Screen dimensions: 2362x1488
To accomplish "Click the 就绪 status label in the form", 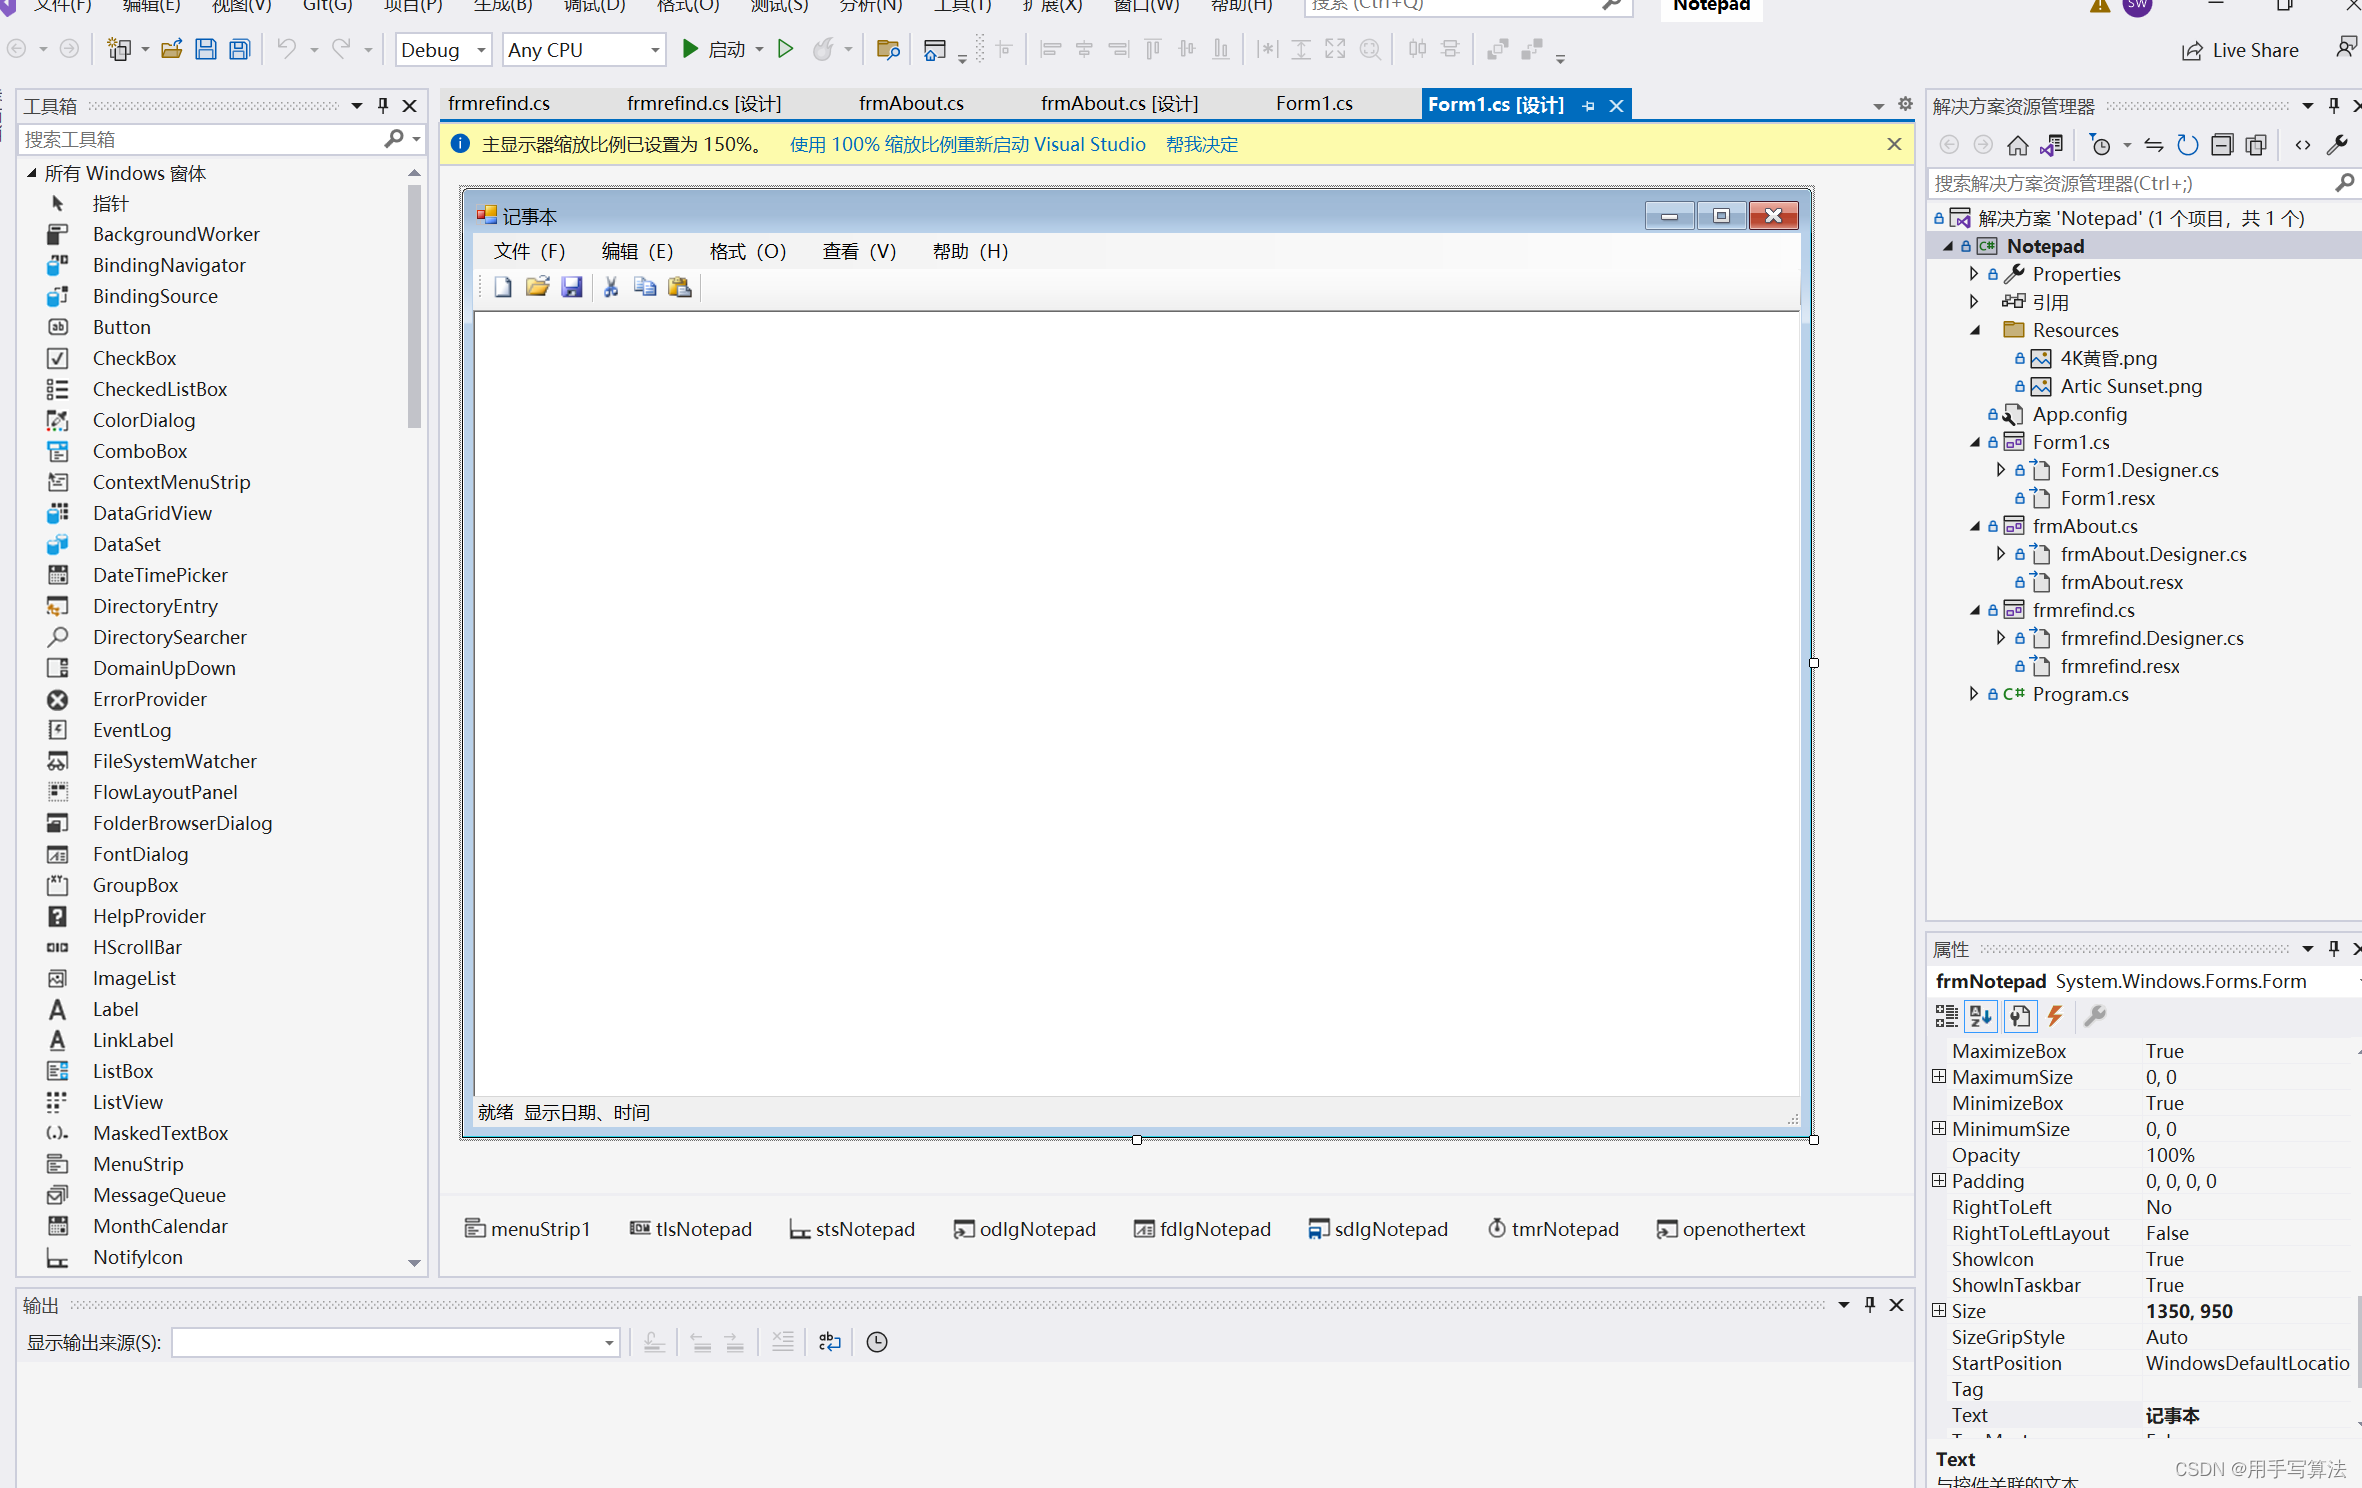I will [495, 1113].
